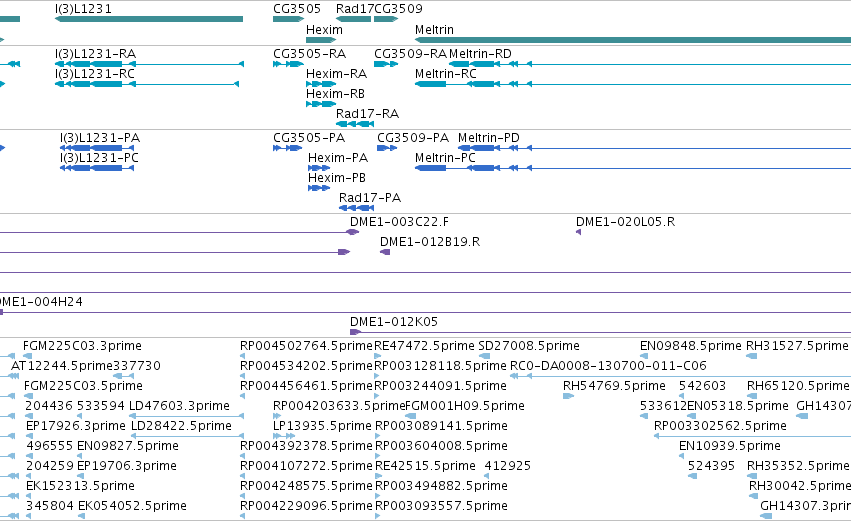Open the RE42515.5prime EST label
Screen dimensions: 851x521
click(x=426, y=467)
